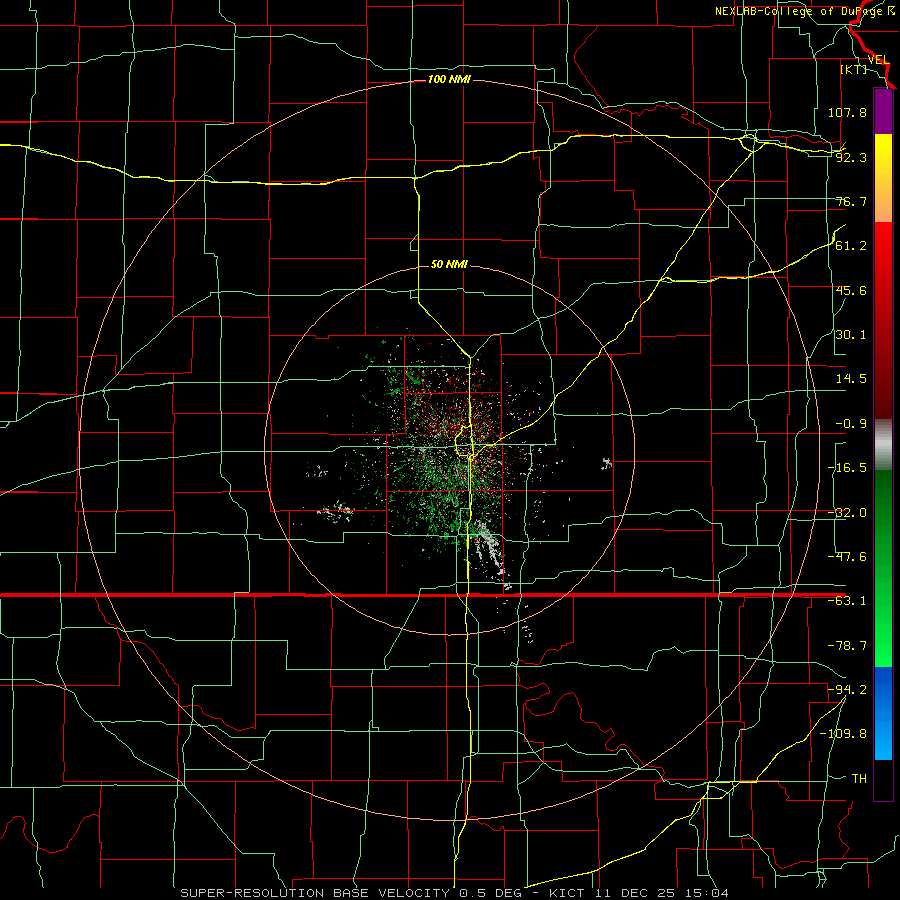Click the -63.1 legend value
This screenshot has width=900, height=900.
pos(847,601)
